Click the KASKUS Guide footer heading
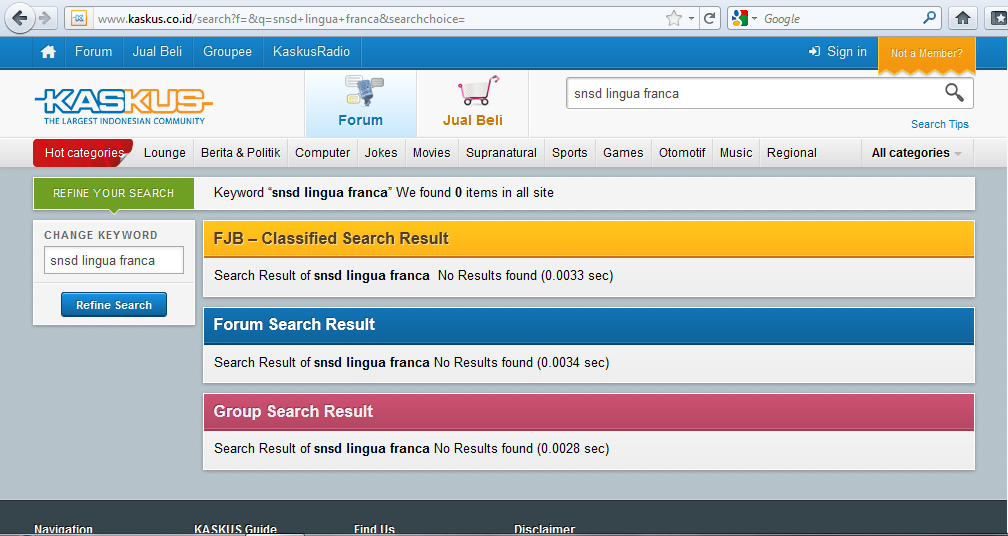Image resolution: width=1008 pixels, height=536 pixels. (x=235, y=530)
